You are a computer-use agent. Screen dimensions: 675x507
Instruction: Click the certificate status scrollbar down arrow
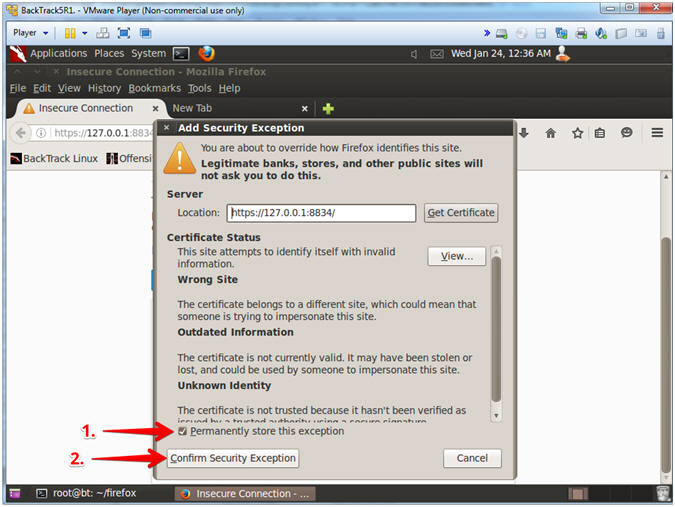coord(496,415)
